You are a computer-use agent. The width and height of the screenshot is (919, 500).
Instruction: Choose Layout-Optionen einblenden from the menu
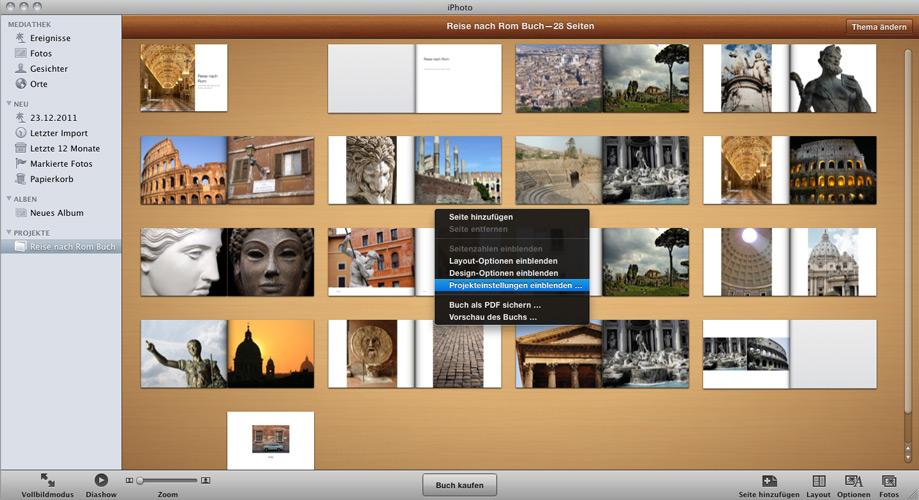click(503, 261)
